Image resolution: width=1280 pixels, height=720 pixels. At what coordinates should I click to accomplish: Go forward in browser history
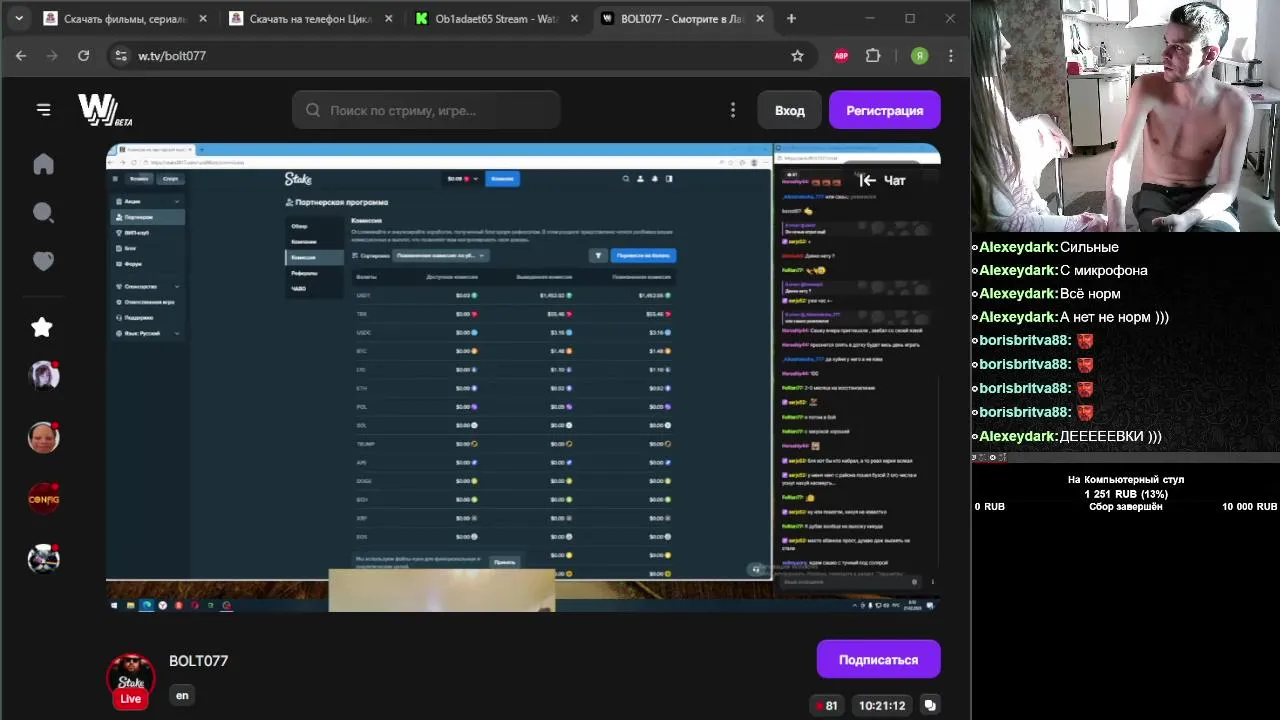tap(52, 56)
